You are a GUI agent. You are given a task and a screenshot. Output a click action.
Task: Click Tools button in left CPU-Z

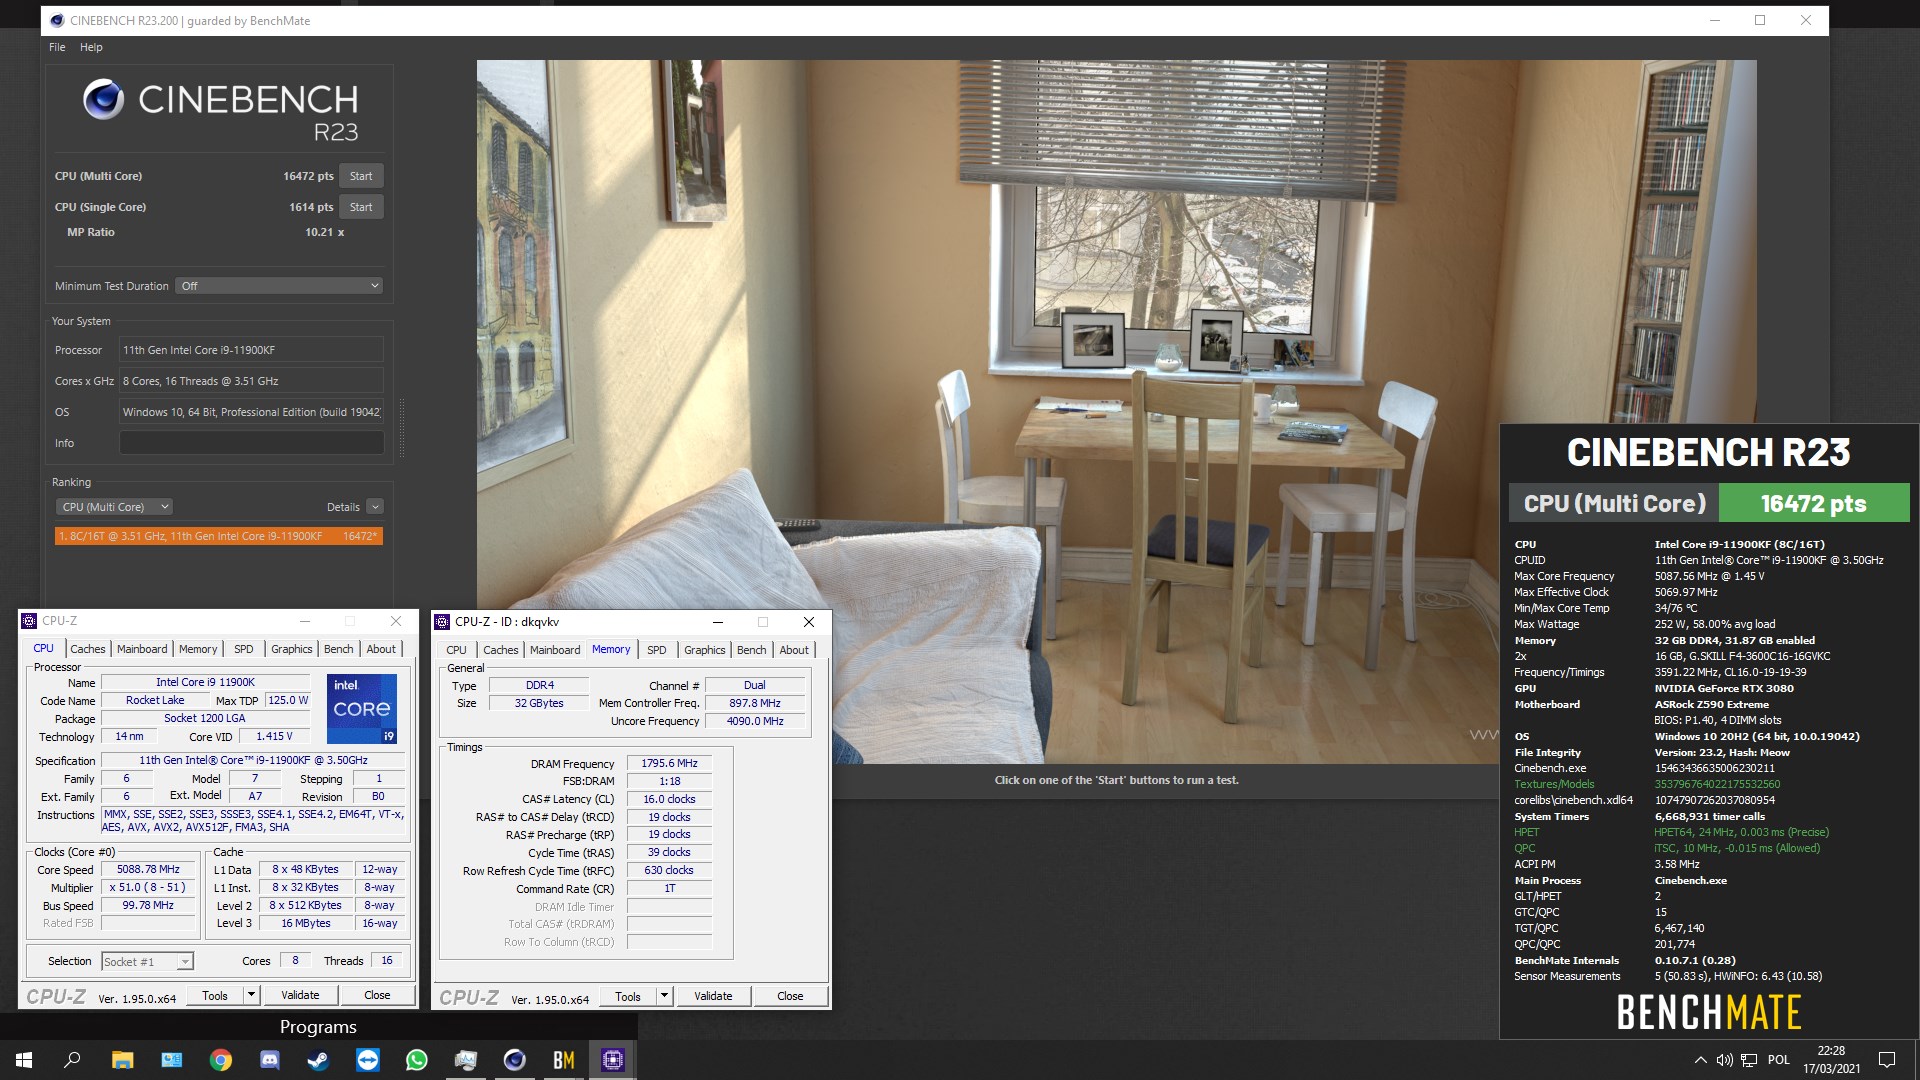click(x=215, y=995)
